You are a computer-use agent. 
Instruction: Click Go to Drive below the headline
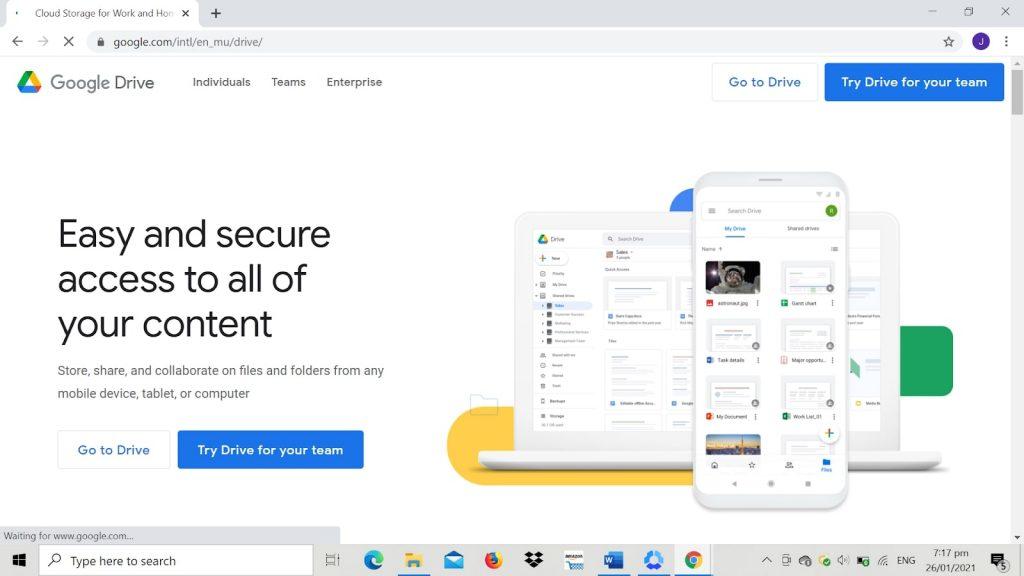(114, 450)
